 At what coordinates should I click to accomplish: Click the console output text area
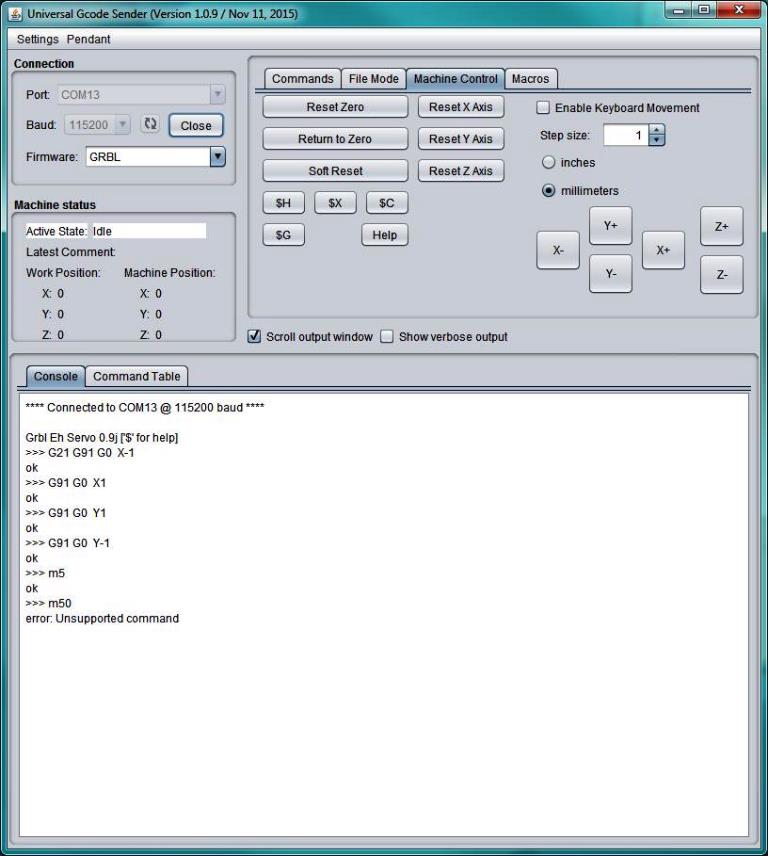[x=384, y=615]
